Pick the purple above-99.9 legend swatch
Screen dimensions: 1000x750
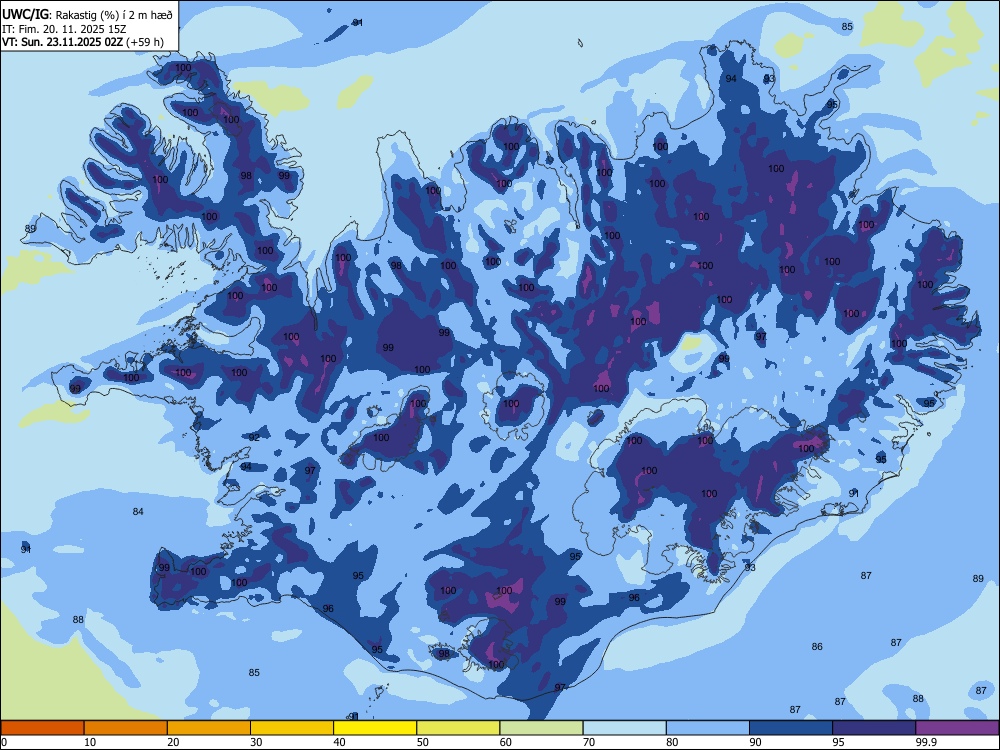pyautogui.click(x=957, y=728)
